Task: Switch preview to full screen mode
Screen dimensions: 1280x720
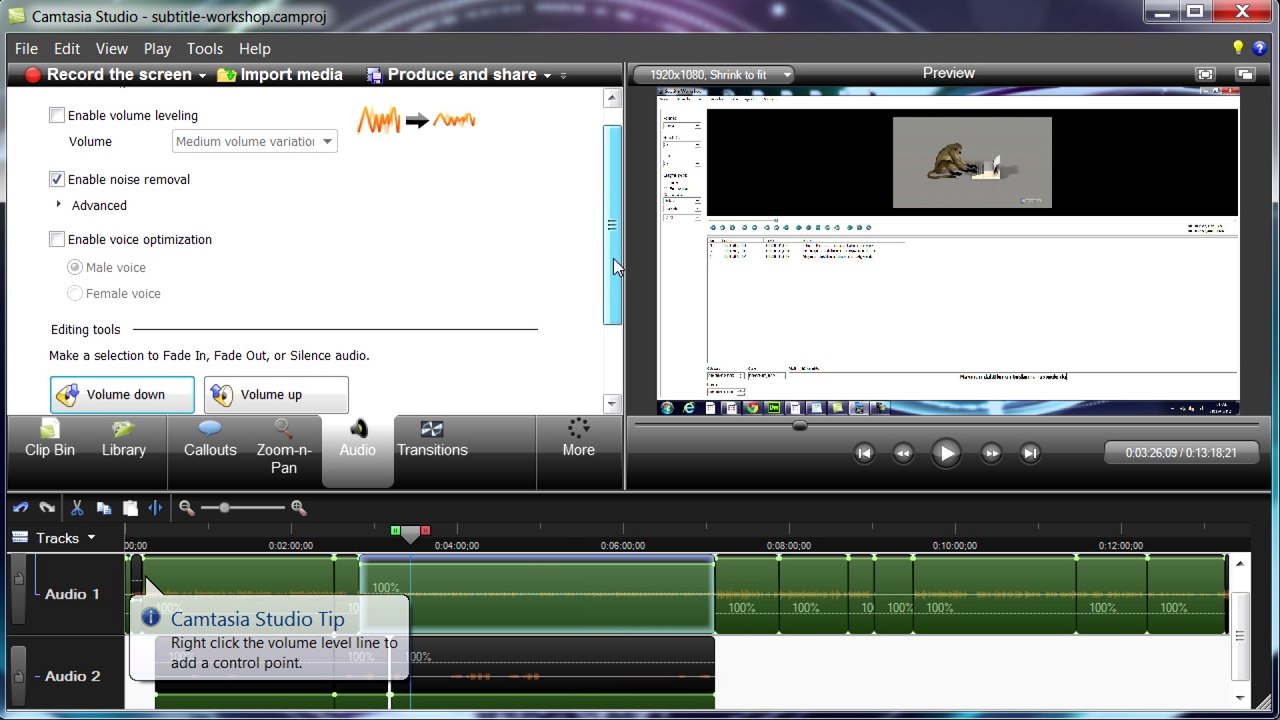Action: 1206,74
